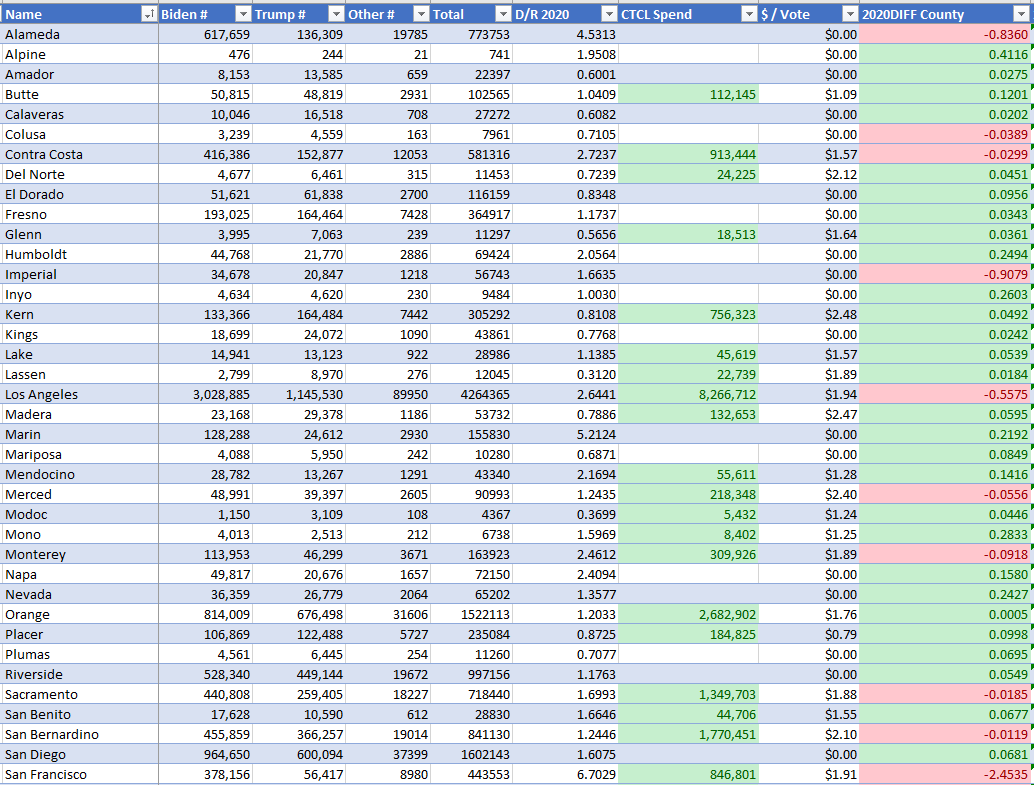Select 2020DIFF value -0.5575 for Los Angeles

945,394
